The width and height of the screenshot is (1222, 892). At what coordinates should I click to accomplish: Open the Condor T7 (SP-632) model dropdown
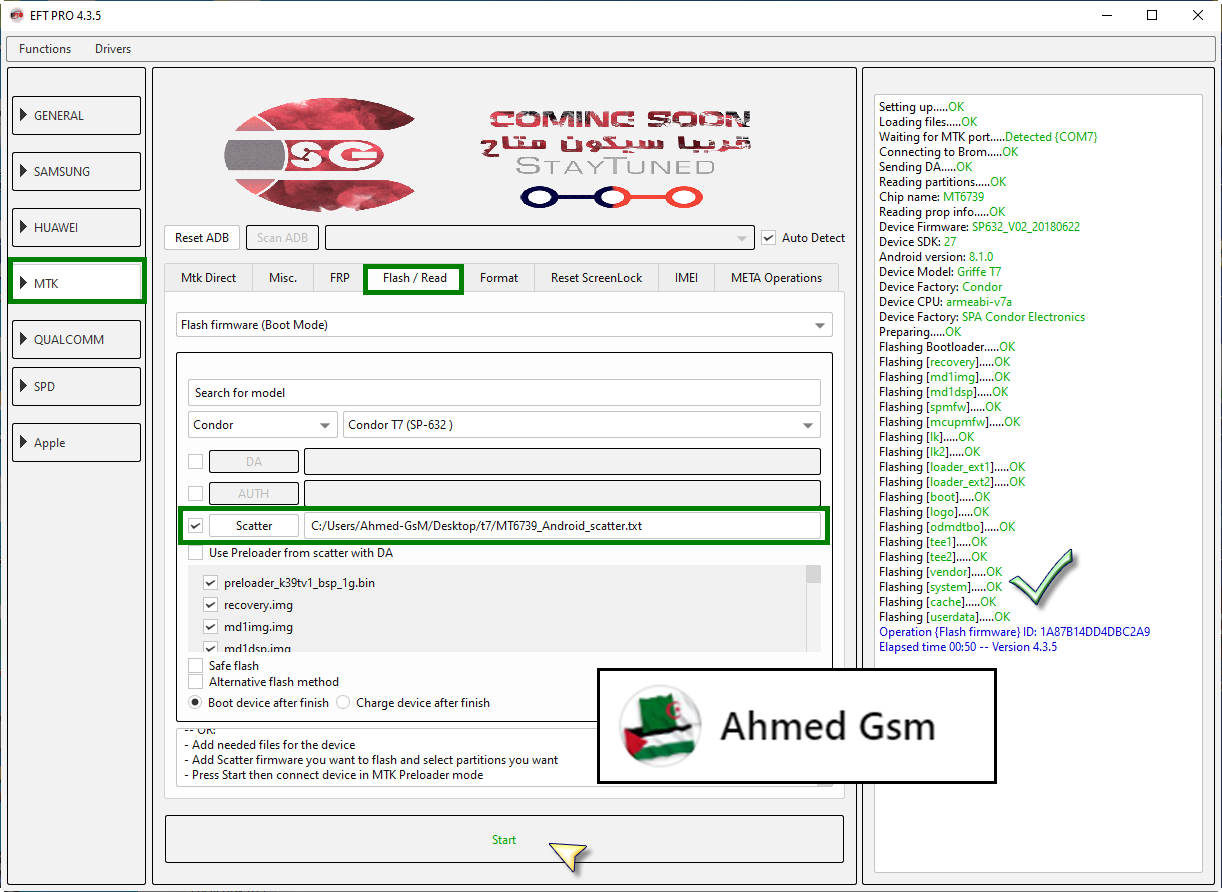582,425
